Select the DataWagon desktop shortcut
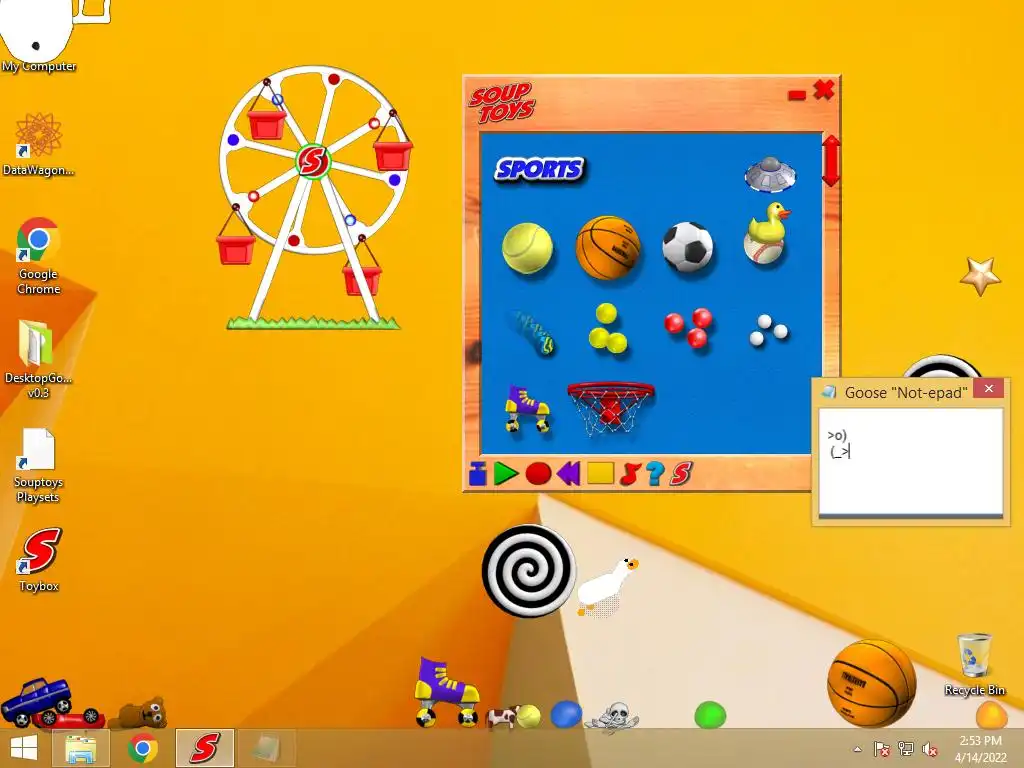Viewport: 1024px width, 768px height. coord(39,145)
